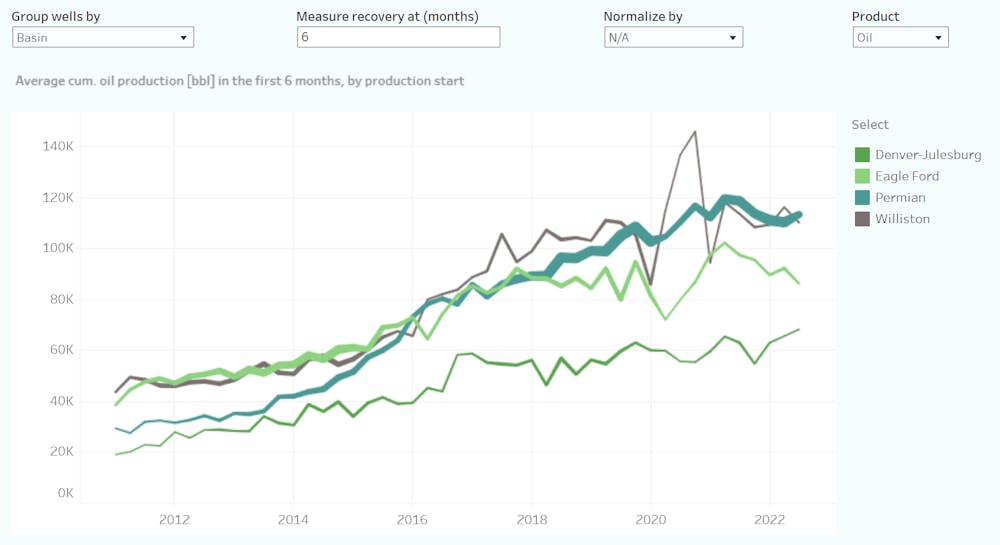Click the 140K y-axis label
This screenshot has height=545, width=1000.
point(57,146)
